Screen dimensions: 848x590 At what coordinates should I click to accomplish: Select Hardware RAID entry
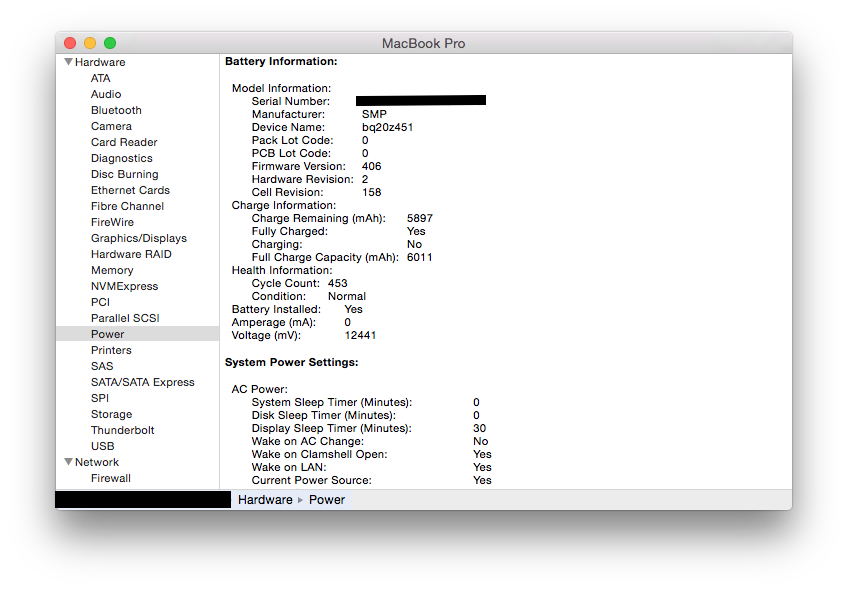click(x=131, y=254)
